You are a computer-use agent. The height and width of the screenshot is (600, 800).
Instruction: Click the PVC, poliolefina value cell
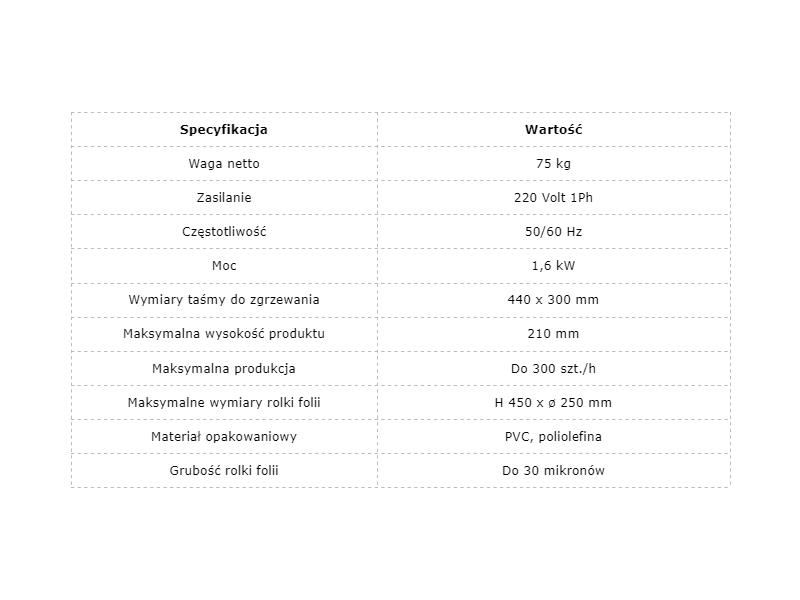tap(554, 437)
